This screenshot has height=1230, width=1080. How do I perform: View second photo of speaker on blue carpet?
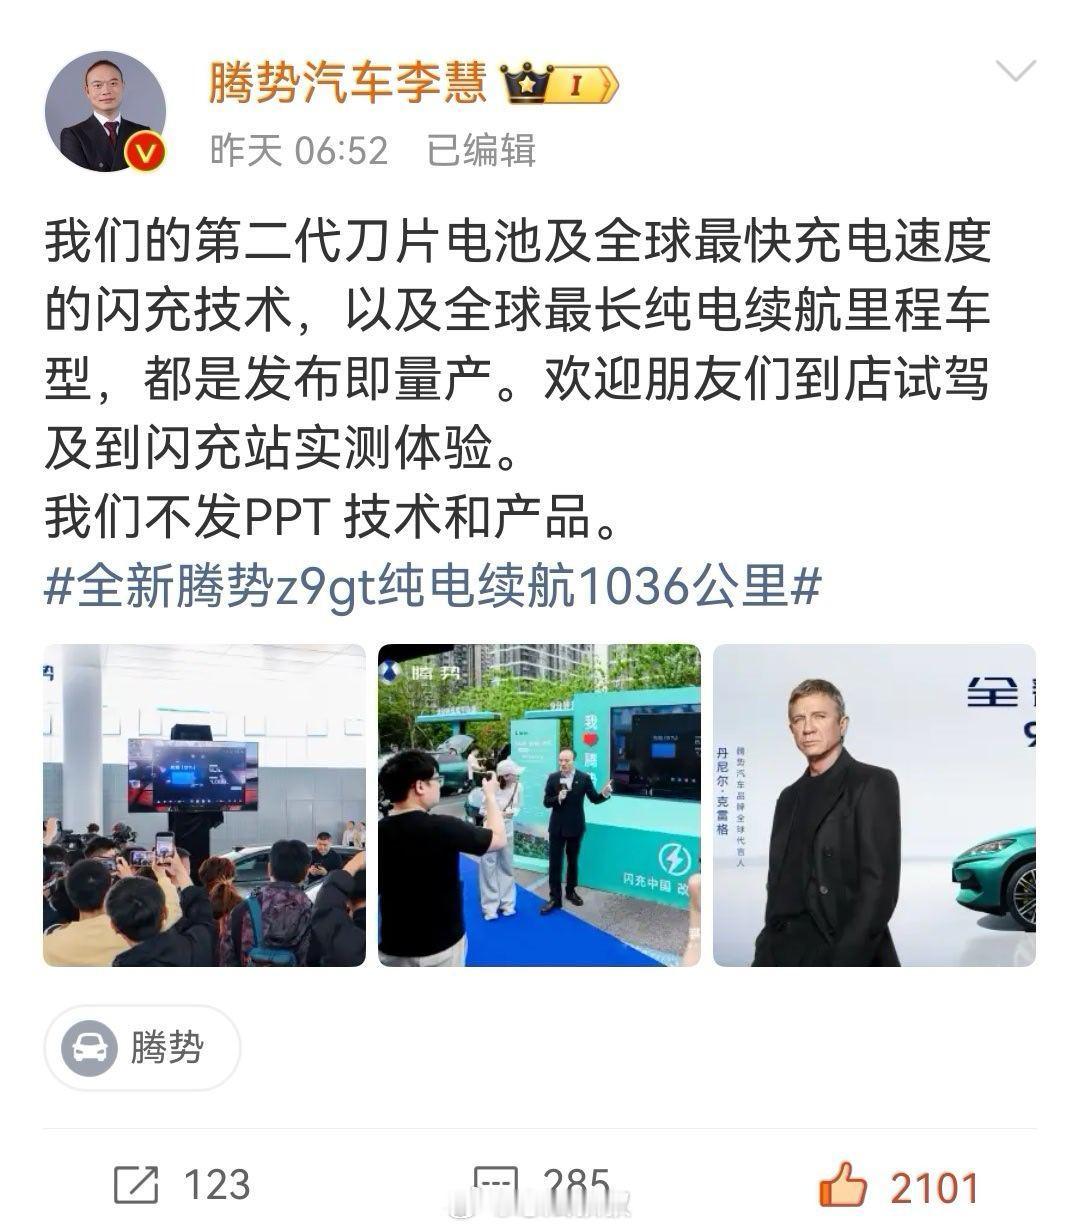click(539, 805)
